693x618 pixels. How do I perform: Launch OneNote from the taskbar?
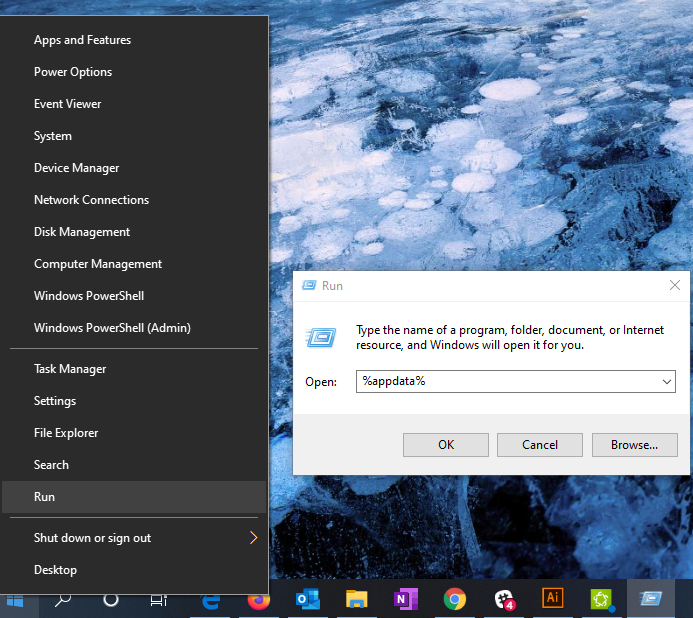tap(406, 599)
